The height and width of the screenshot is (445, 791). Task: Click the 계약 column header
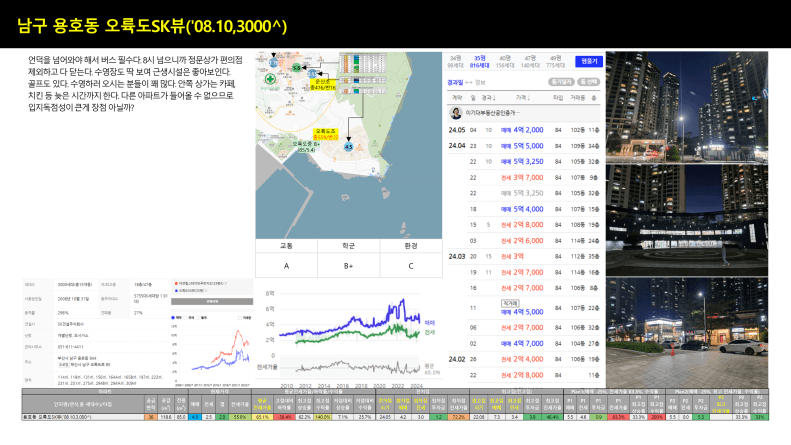tap(457, 98)
